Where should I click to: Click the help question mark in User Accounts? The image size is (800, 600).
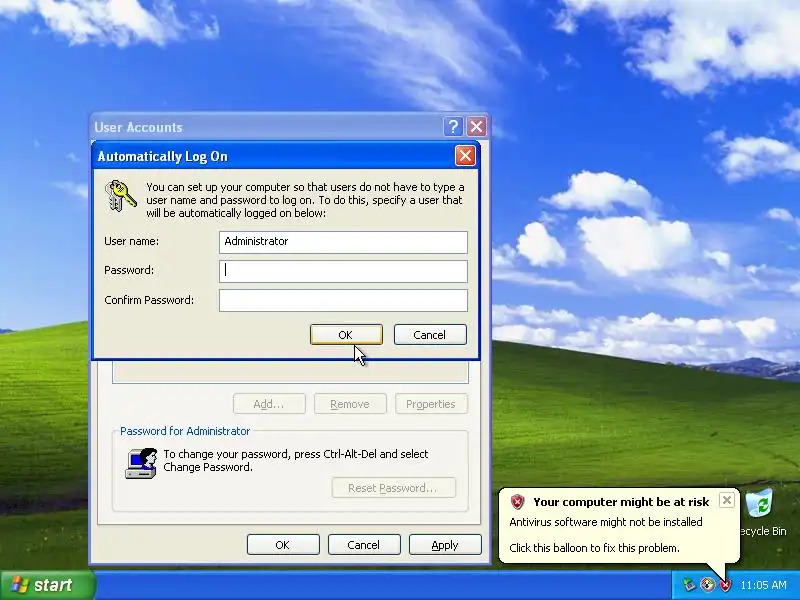(x=453, y=126)
